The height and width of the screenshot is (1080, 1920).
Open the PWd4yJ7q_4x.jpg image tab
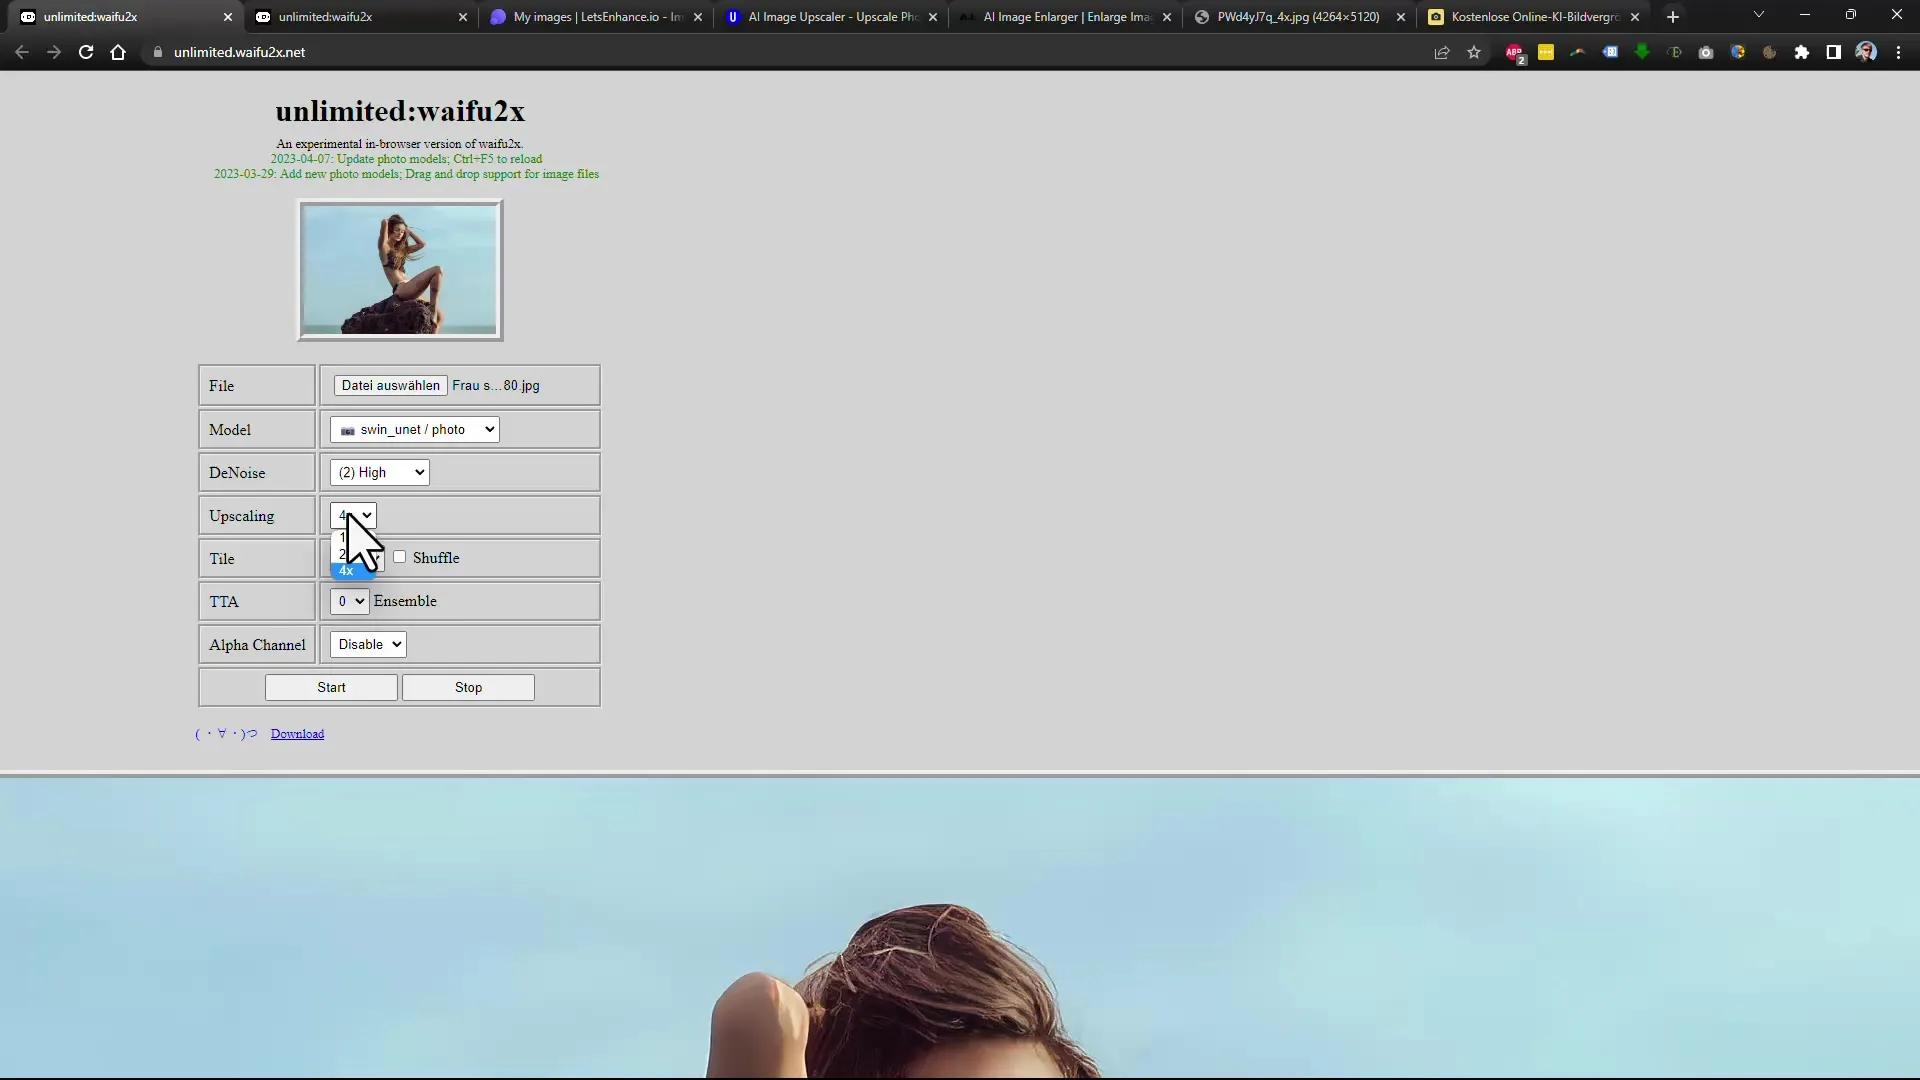point(1296,16)
